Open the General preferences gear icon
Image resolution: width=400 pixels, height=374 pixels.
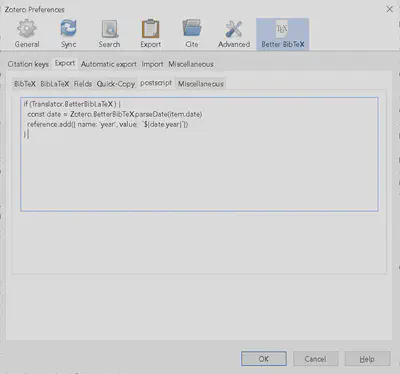(27, 29)
